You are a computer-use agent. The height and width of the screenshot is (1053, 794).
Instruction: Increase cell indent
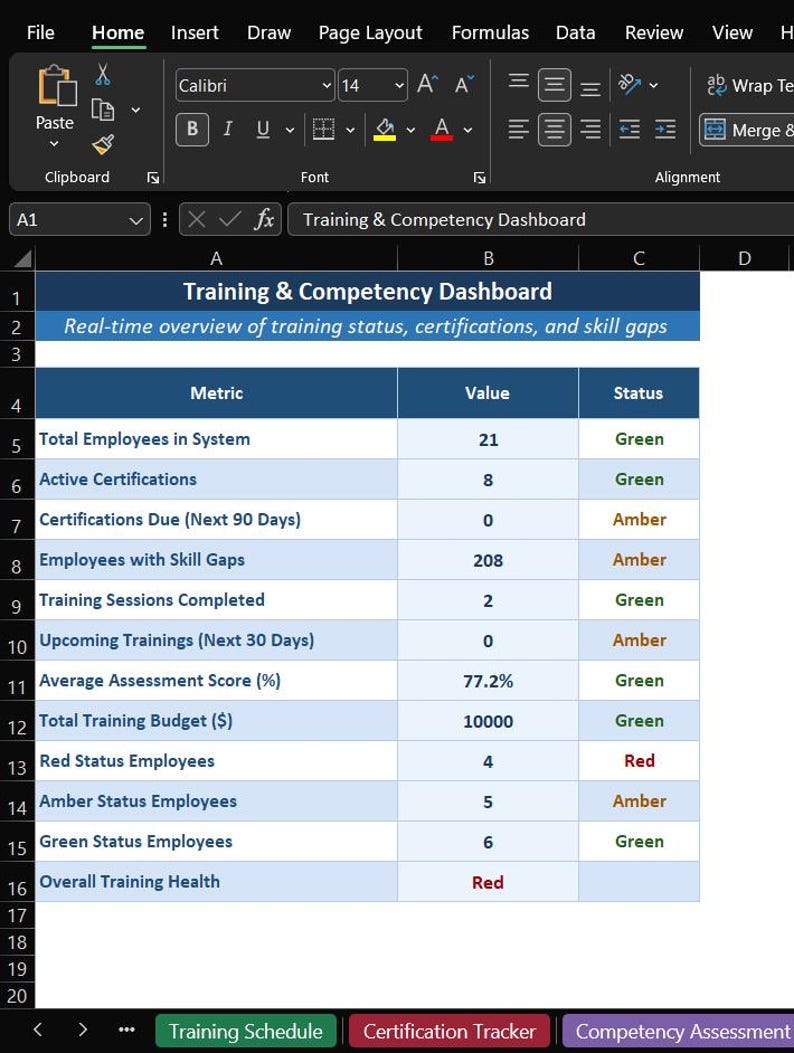(x=665, y=129)
